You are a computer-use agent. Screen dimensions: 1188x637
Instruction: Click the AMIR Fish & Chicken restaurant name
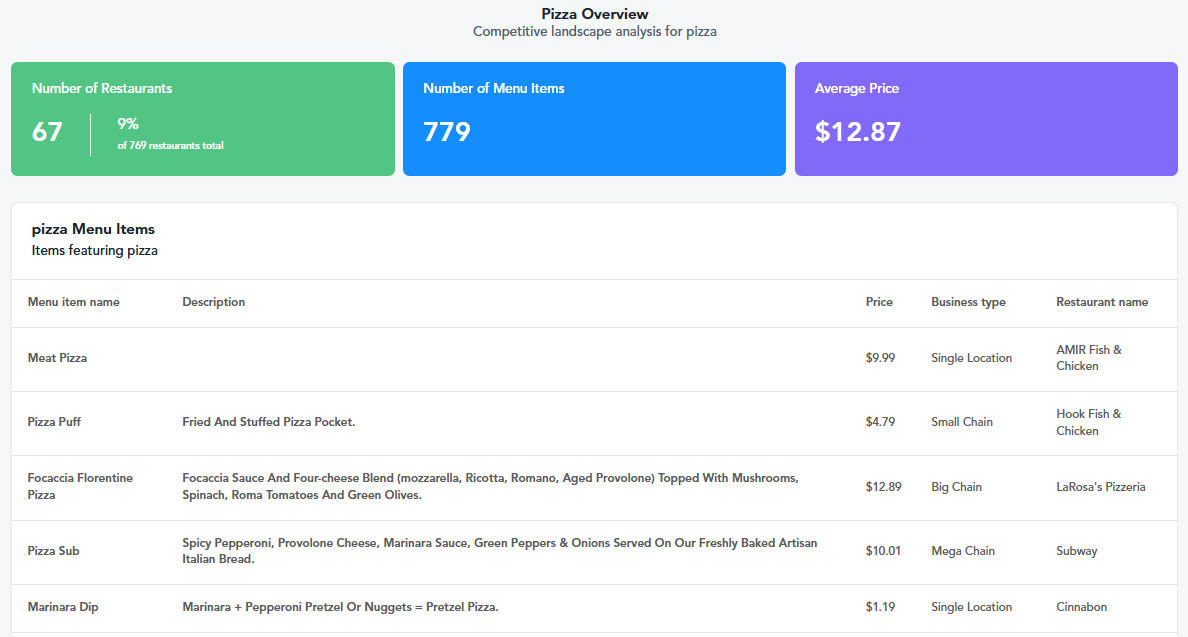(1089, 358)
